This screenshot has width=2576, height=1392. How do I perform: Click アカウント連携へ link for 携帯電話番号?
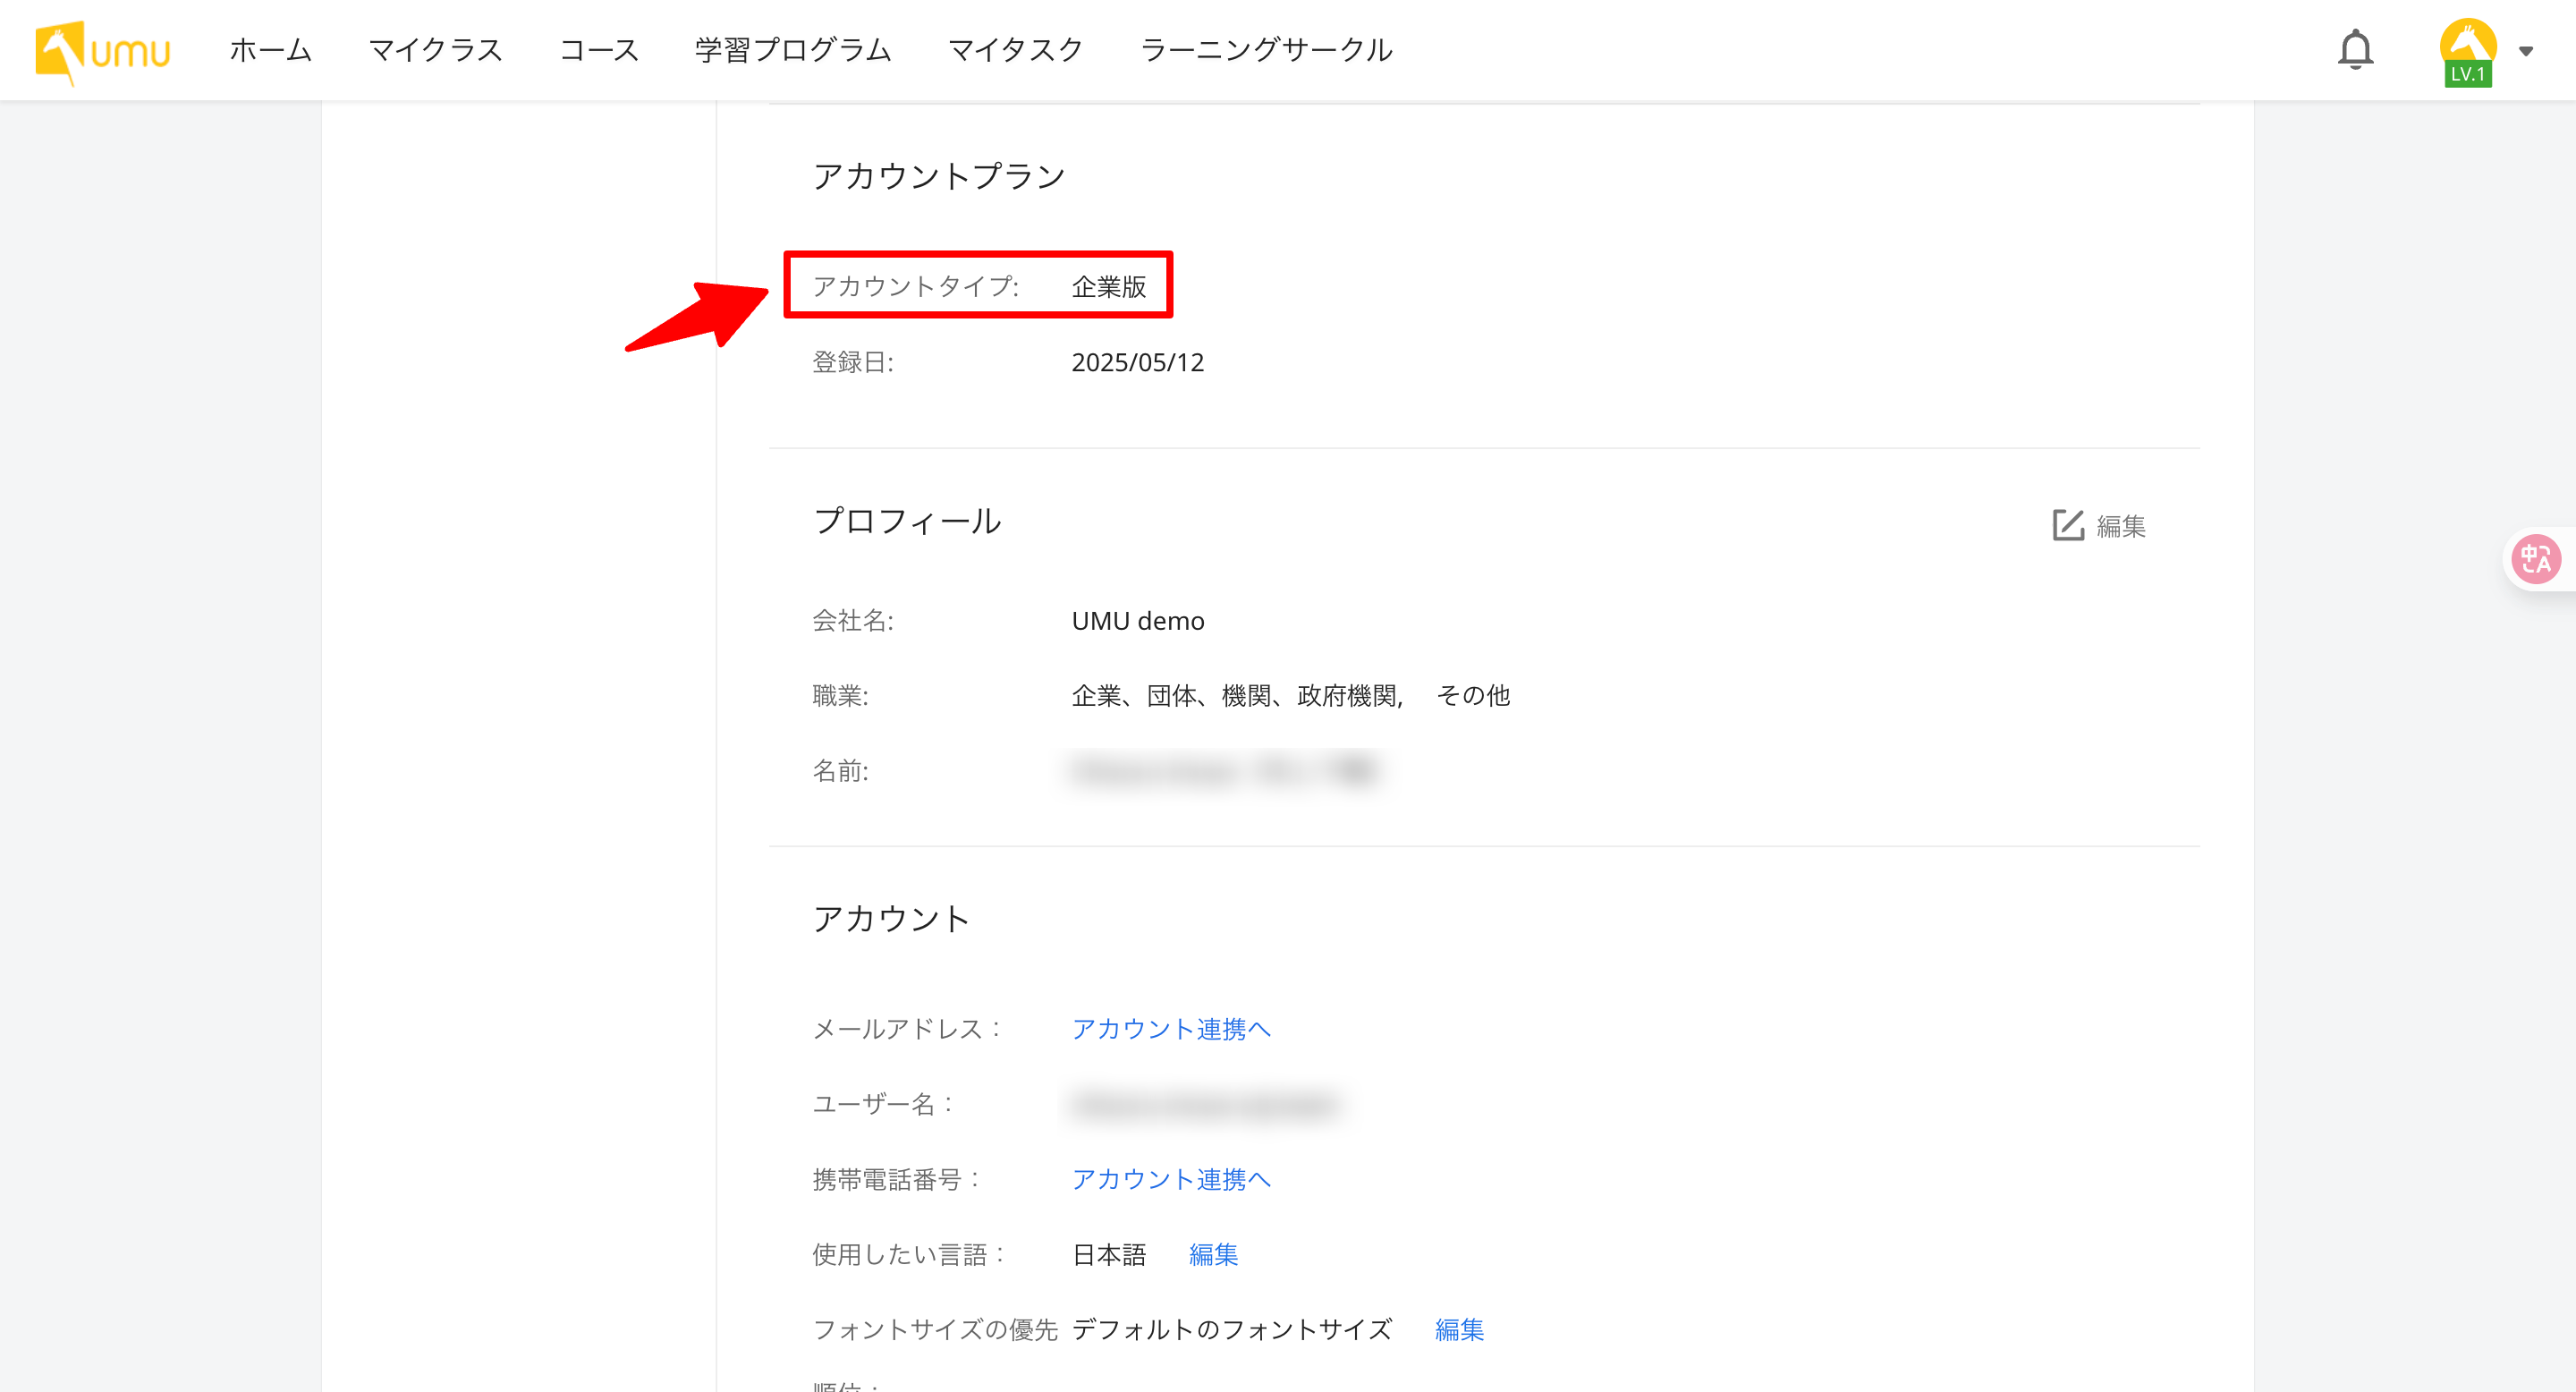point(1171,1179)
